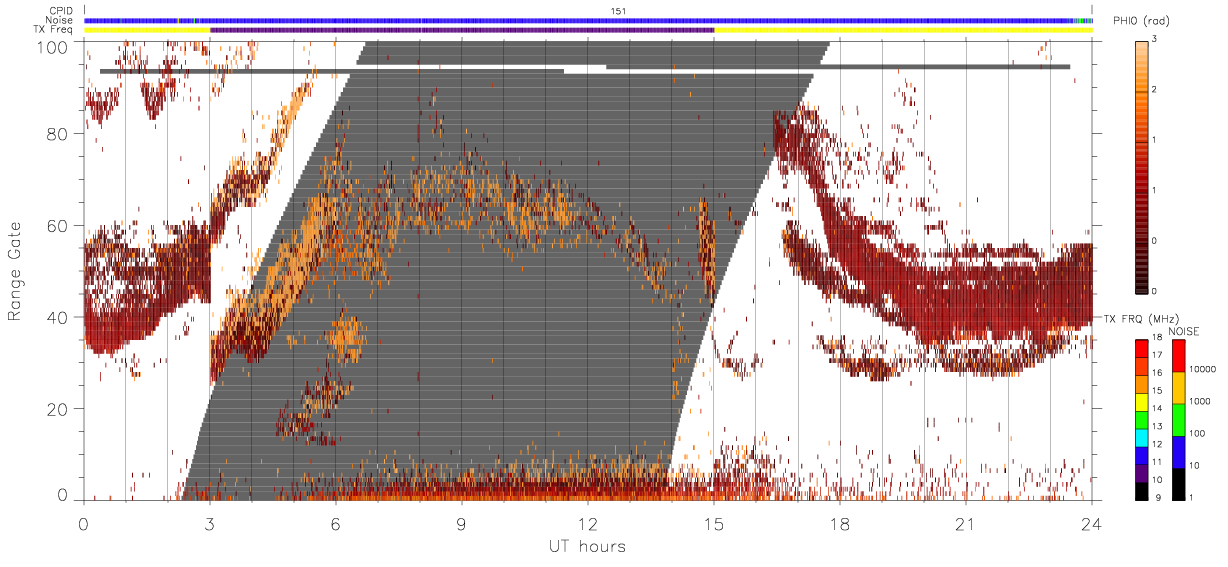Click the red swatch in NOISE legend
The image size is (1228, 567).
tap(1178, 356)
